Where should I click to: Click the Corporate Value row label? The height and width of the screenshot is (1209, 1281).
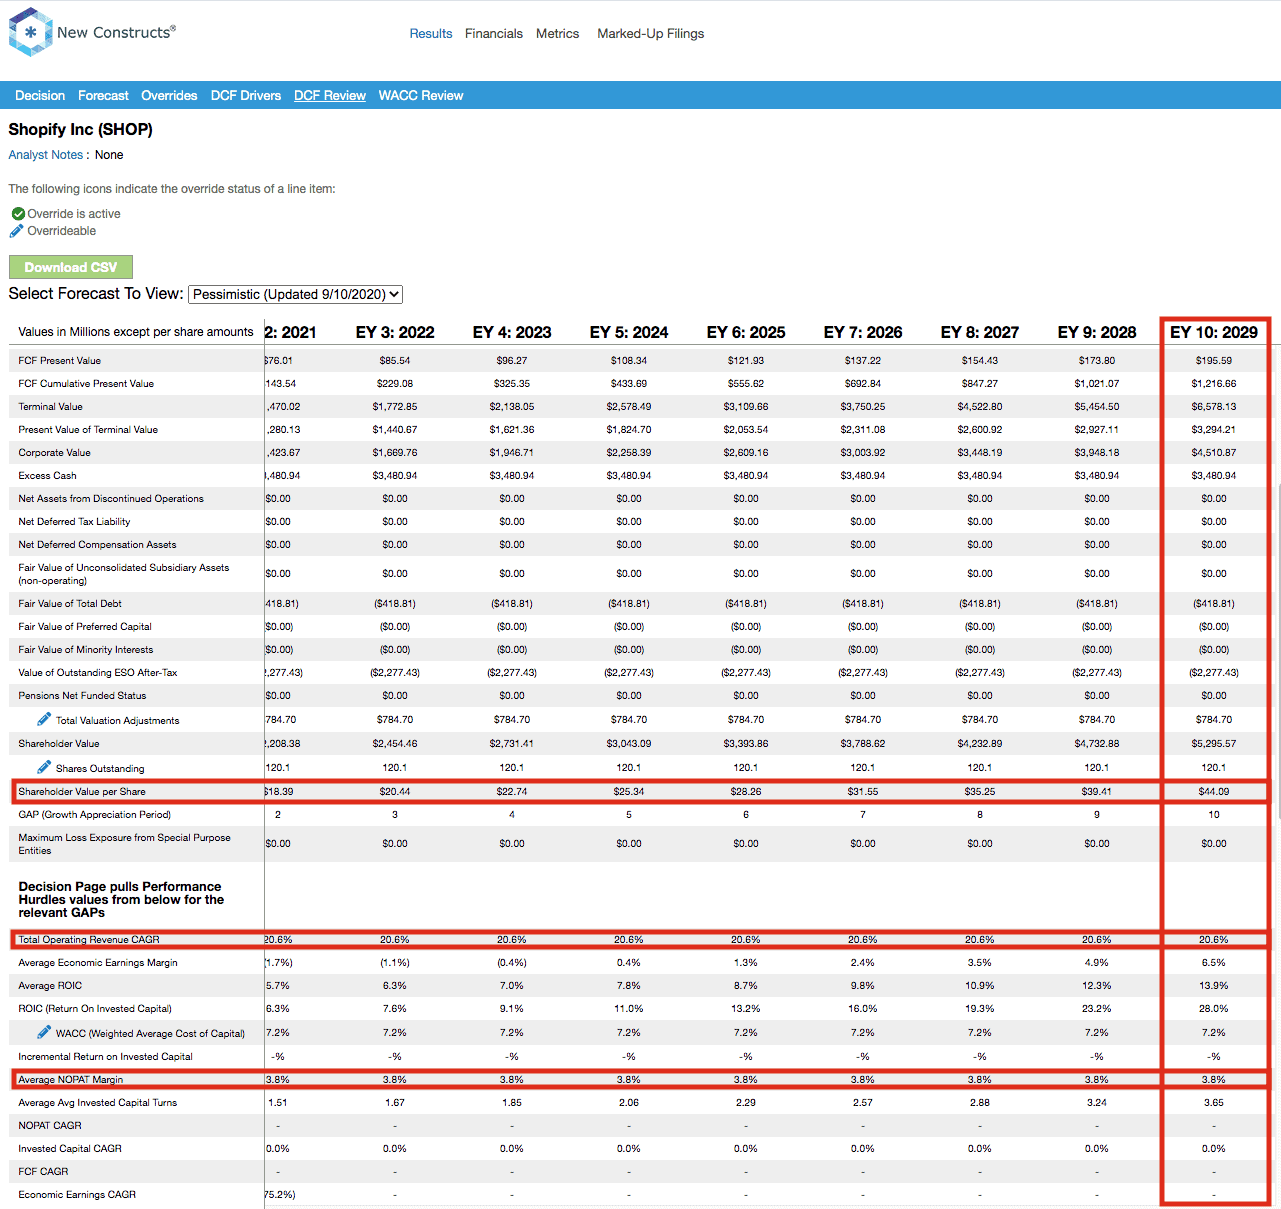54,453
